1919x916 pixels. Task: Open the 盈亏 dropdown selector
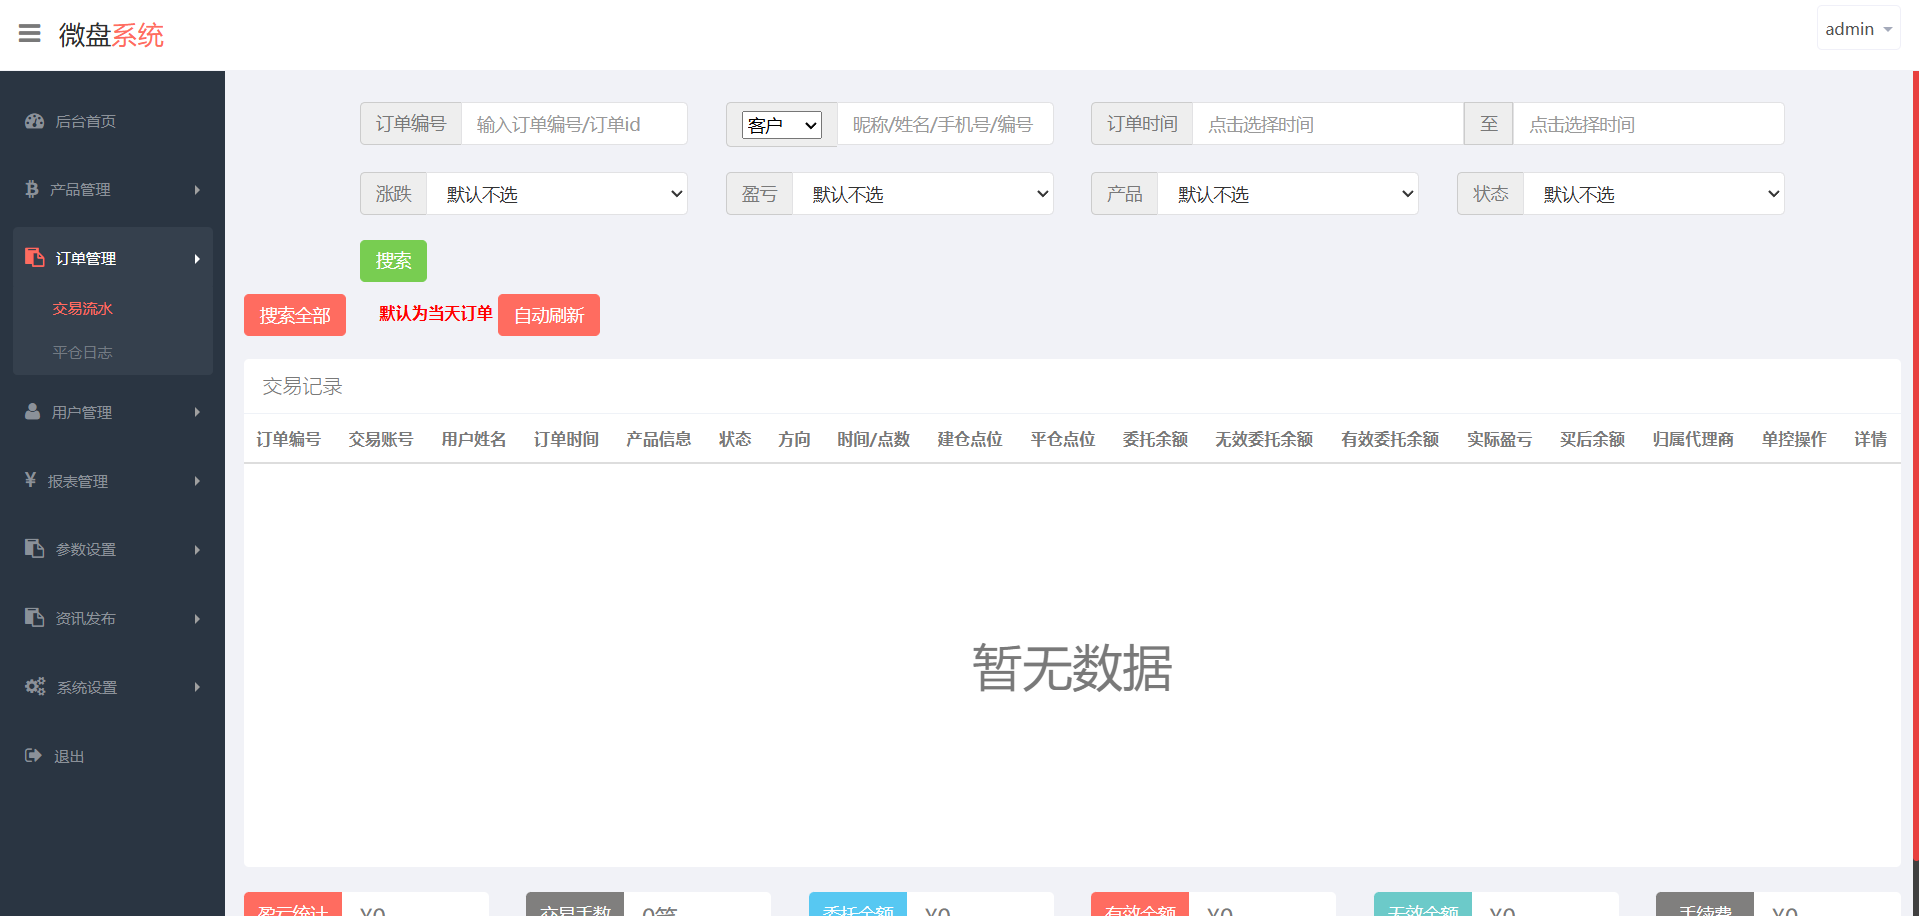922,194
